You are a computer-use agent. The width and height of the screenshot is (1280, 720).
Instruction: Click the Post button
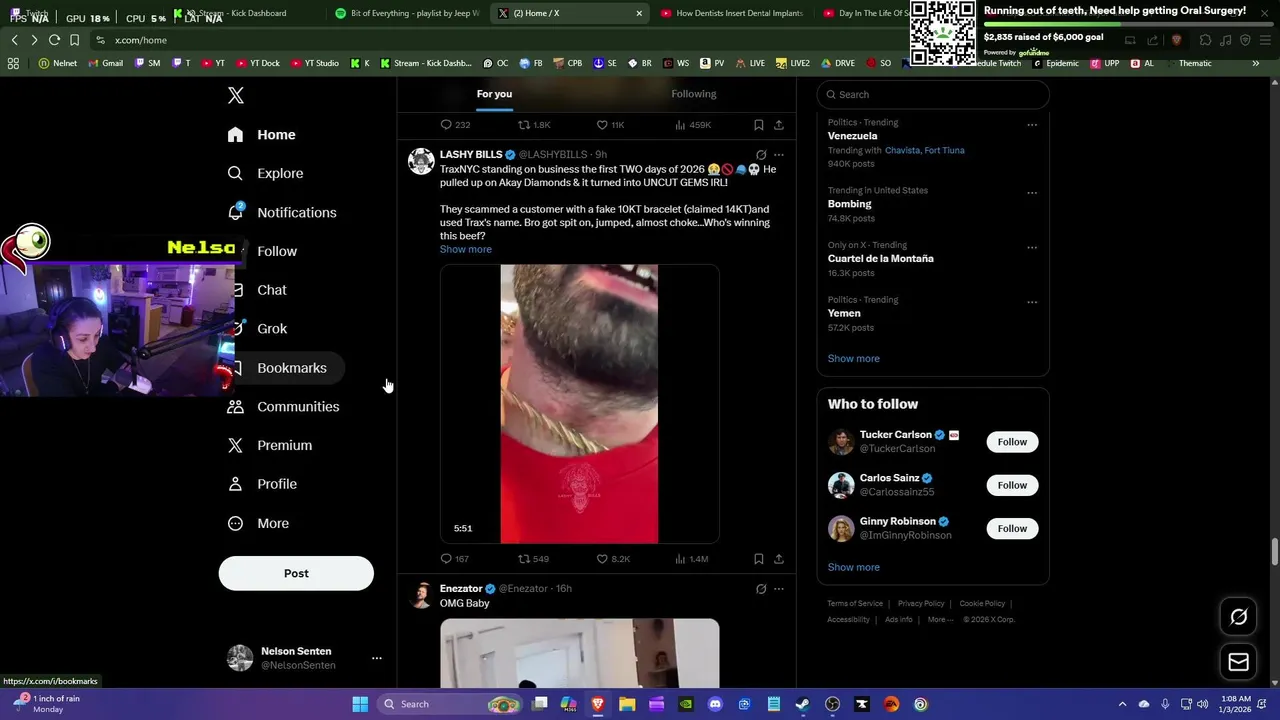point(296,573)
